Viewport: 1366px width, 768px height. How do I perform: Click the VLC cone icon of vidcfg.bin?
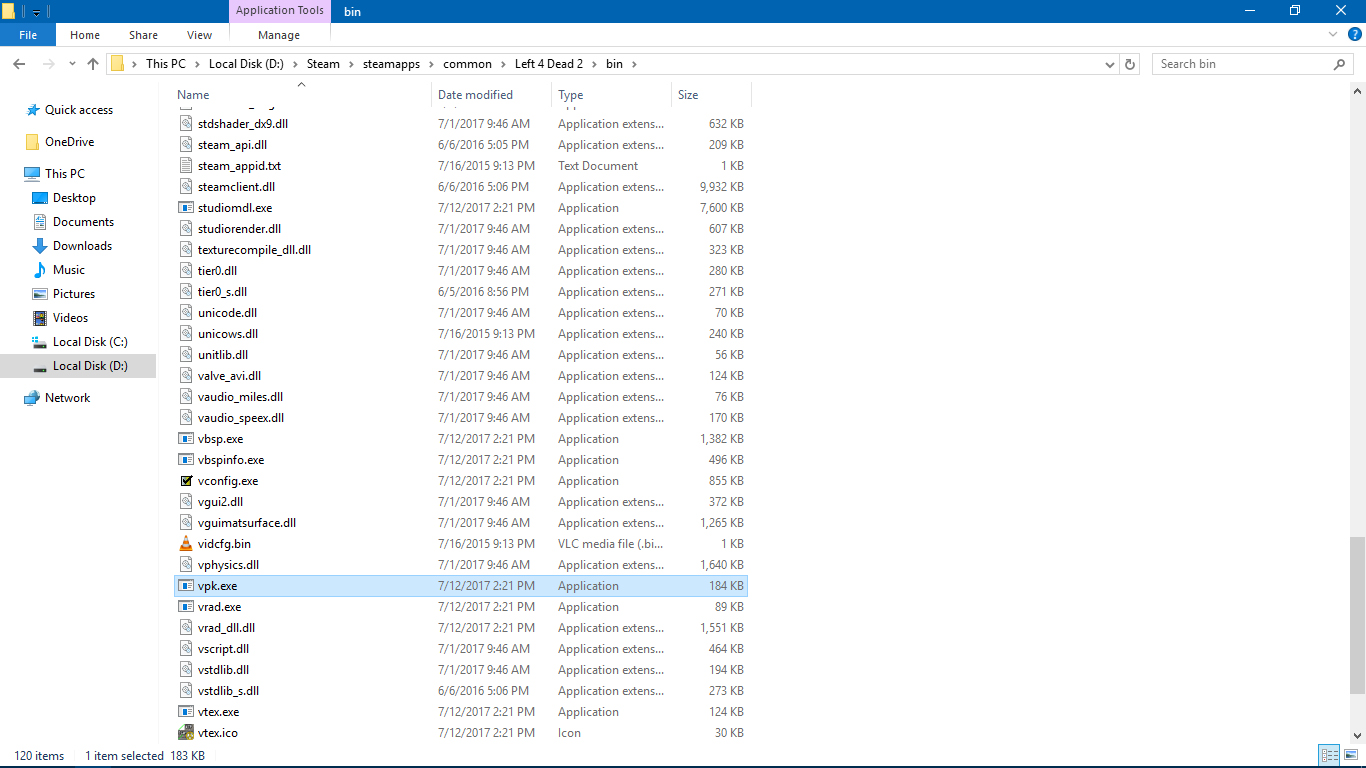pos(185,544)
